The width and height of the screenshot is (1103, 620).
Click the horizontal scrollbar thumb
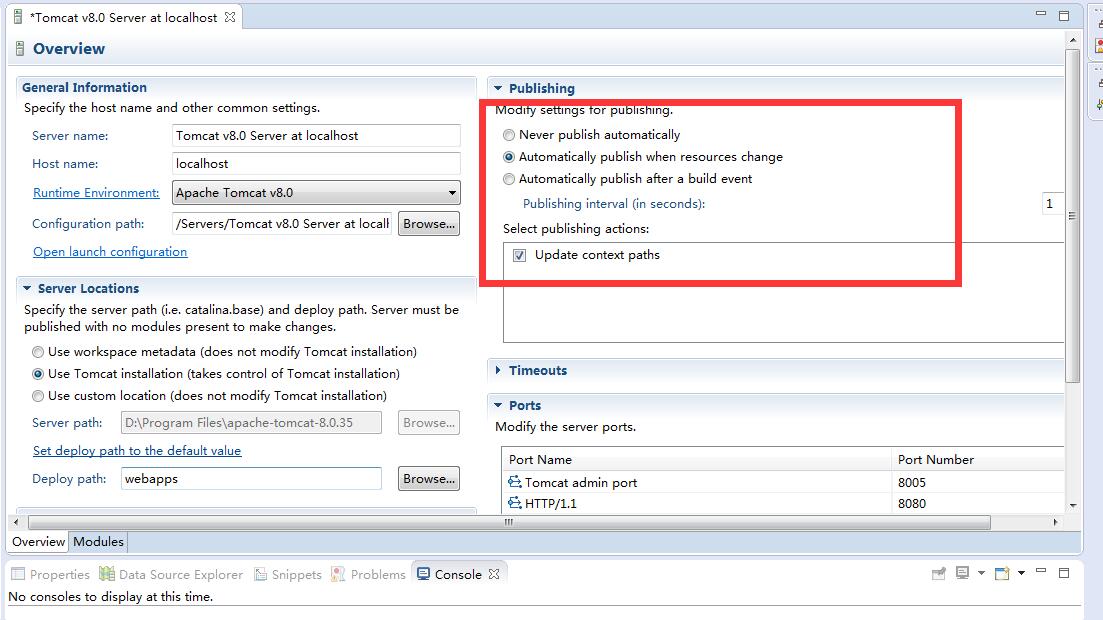pyautogui.click(x=509, y=522)
